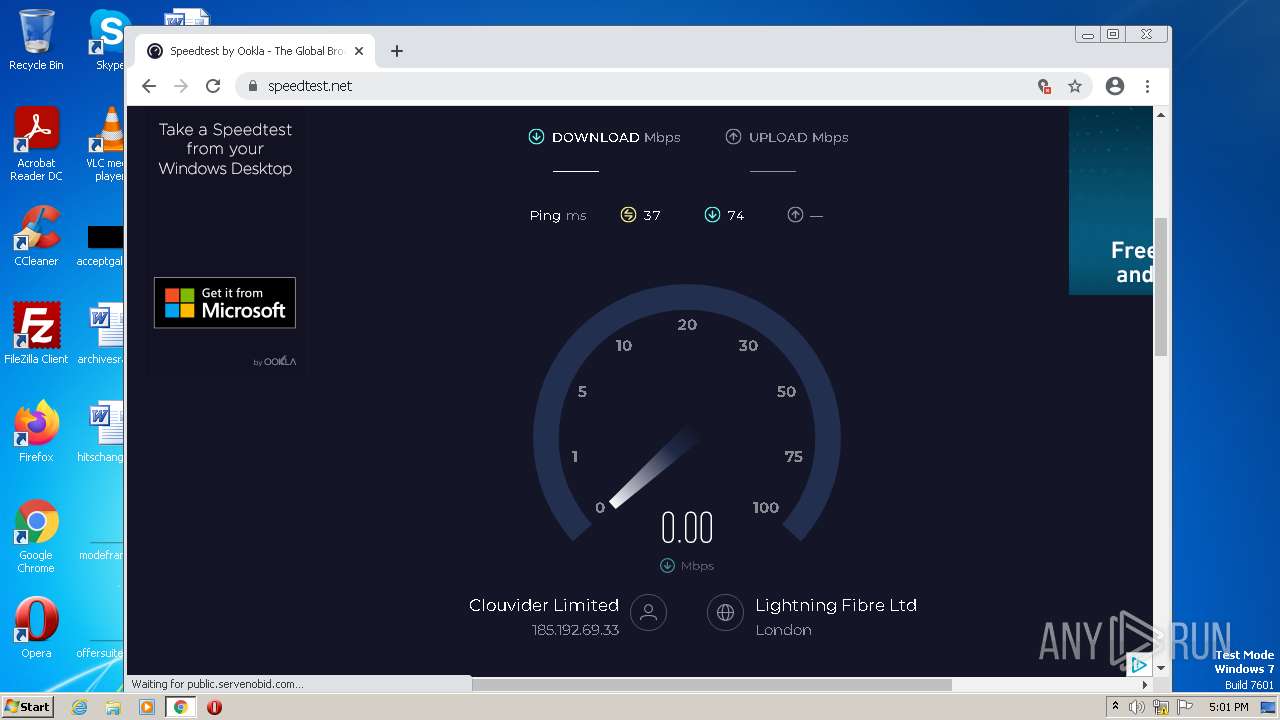Click the 0.00 speed readout
The width and height of the screenshot is (1280, 720).
687,528
